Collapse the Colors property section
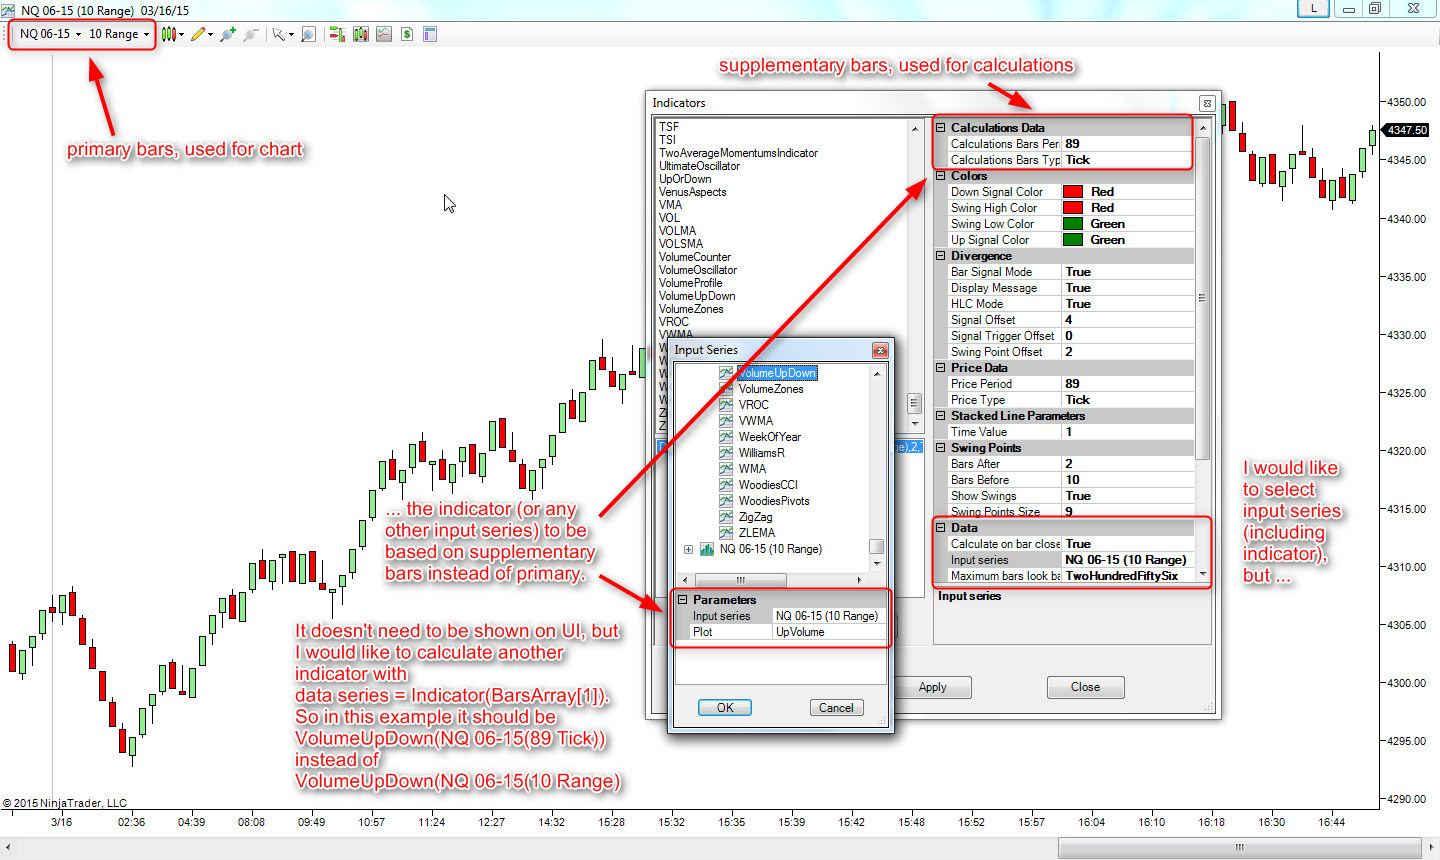The image size is (1440, 860). pos(940,176)
